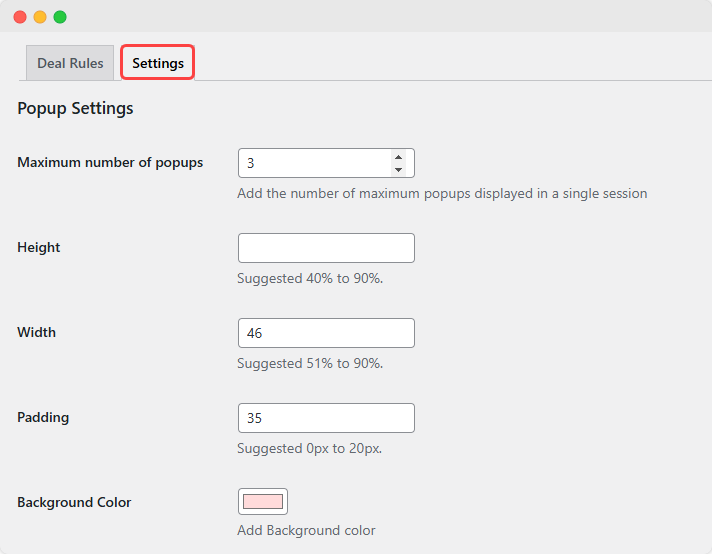The height and width of the screenshot is (554, 712).
Task: Click the Padding field containing 35
Action: pos(326,418)
